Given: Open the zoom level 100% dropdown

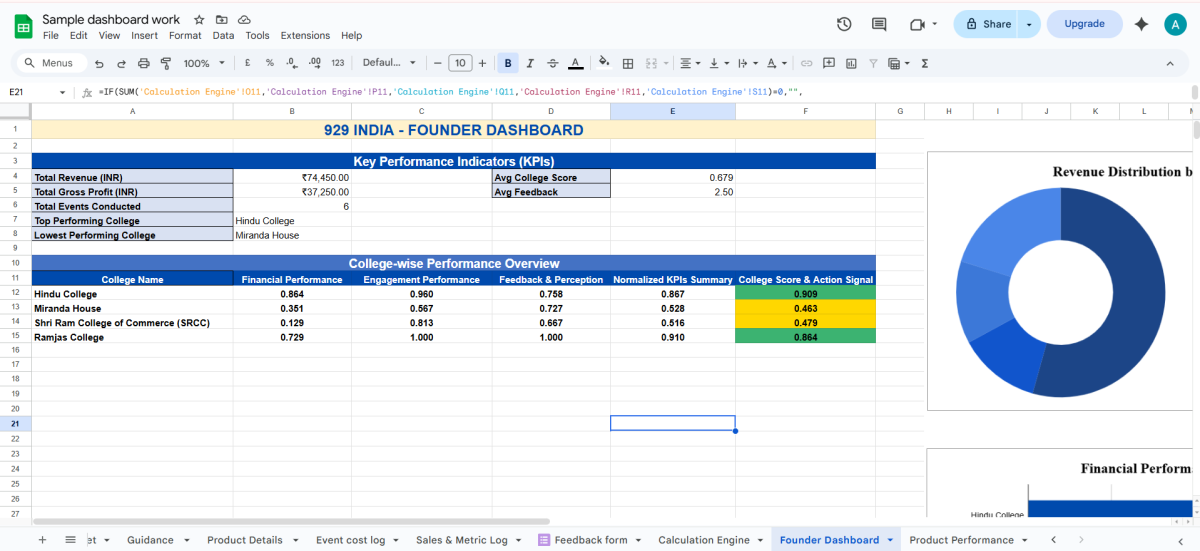Looking at the screenshot, I should 204,63.
